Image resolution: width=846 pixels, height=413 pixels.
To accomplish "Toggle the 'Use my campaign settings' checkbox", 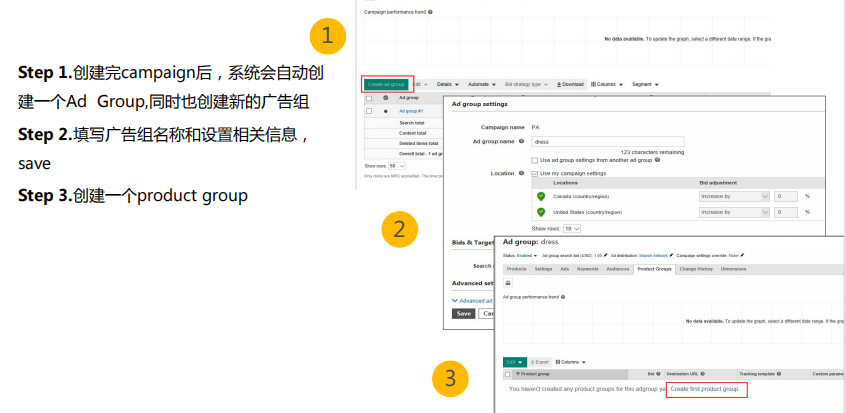I will coord(535,173).
